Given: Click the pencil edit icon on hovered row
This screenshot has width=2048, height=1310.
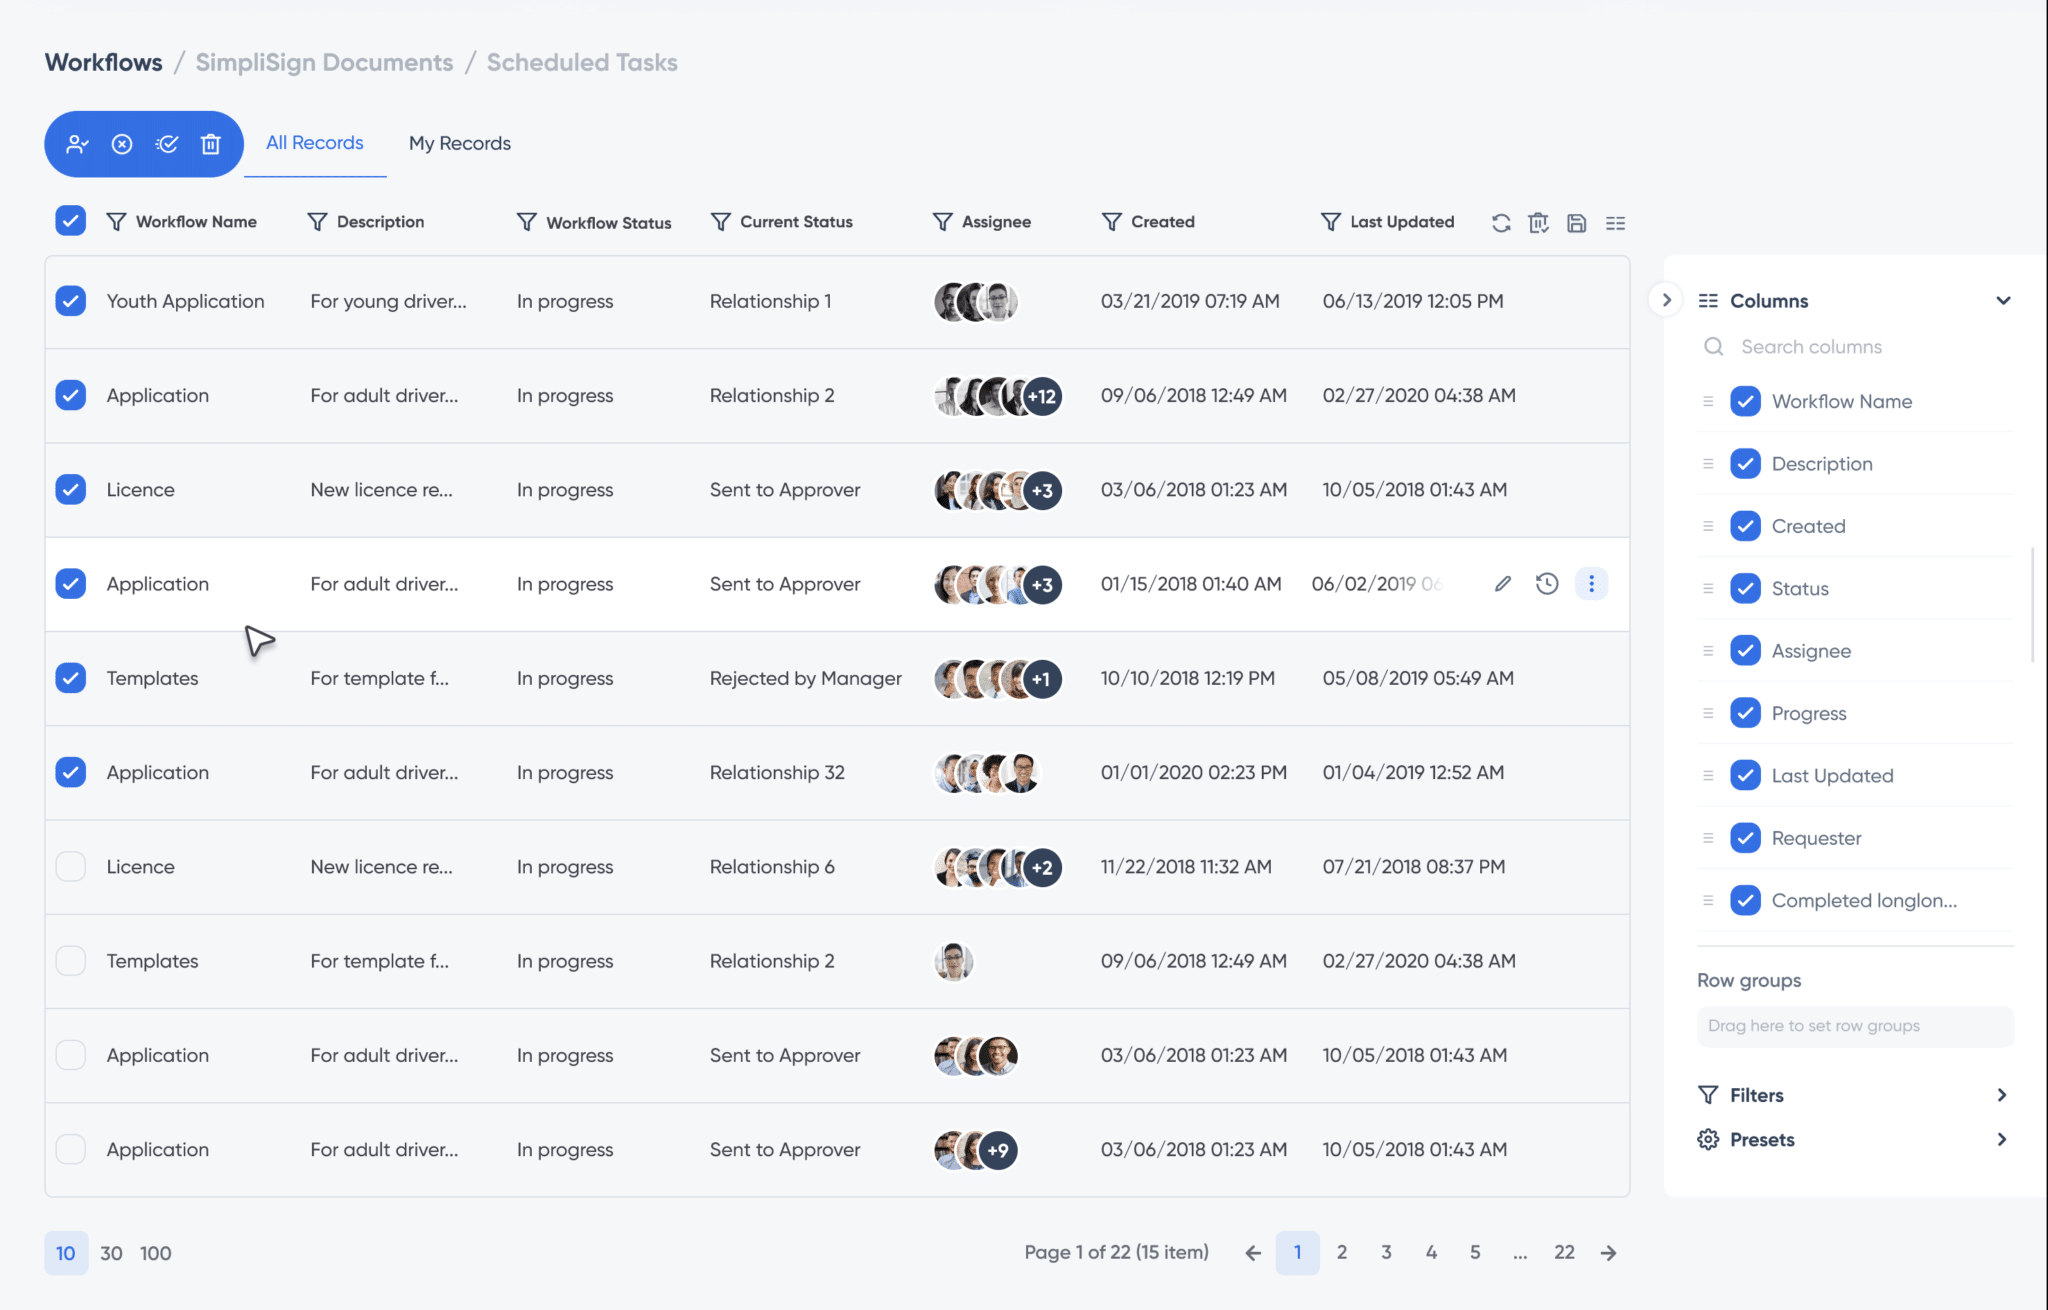Looking at the screenshot, I should click(x=1503, y=584).
